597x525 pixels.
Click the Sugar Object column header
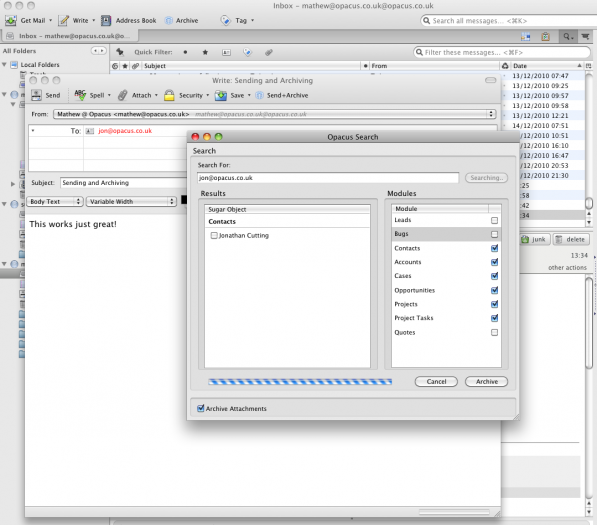point(287,209)
